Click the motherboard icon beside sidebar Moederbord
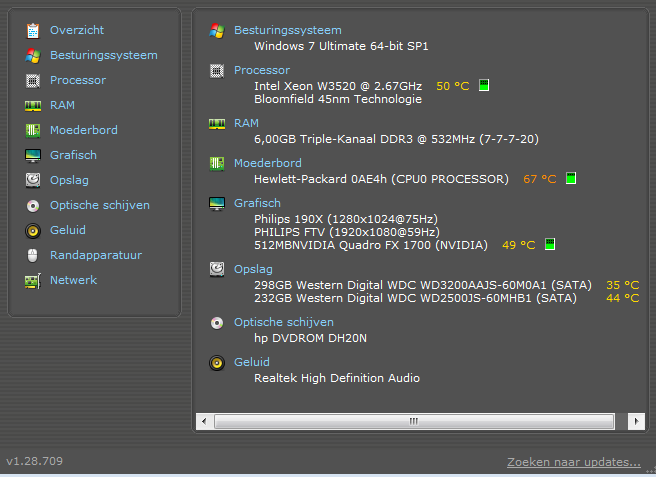 33,131
